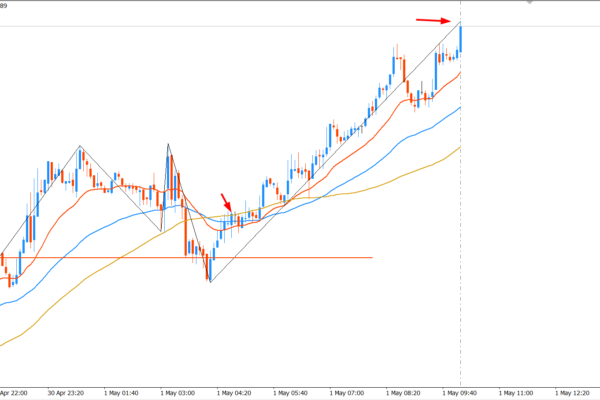Click the latest tall blue candlestick

click(460, 38)
